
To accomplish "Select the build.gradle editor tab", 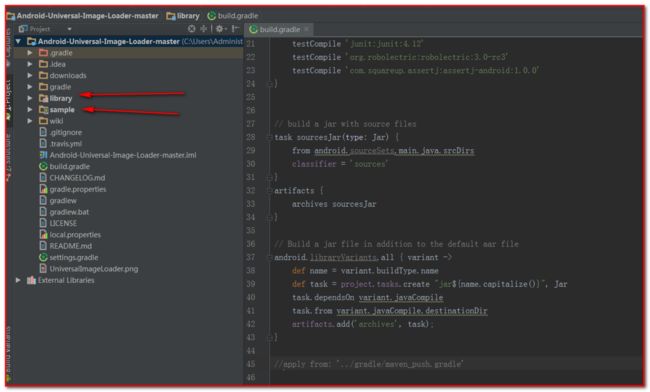I will (x=280, y=29).
